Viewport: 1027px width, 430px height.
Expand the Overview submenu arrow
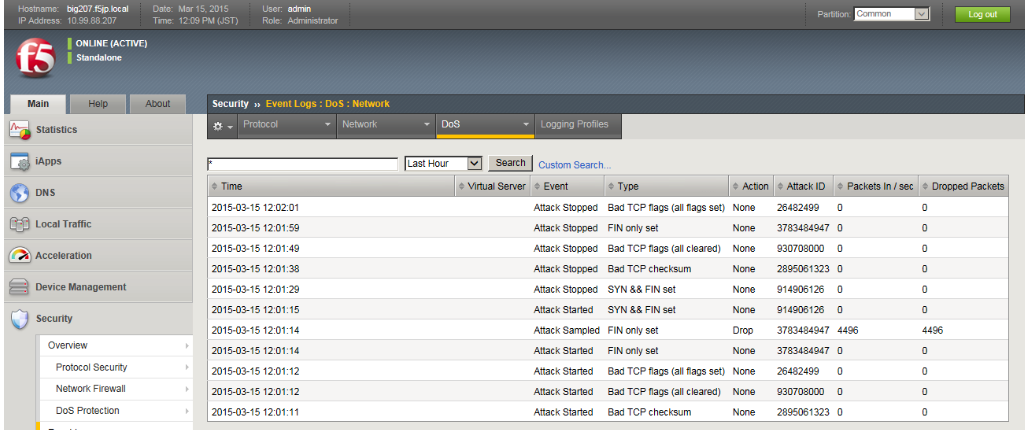pyautogui.click(x=187, y=346)
